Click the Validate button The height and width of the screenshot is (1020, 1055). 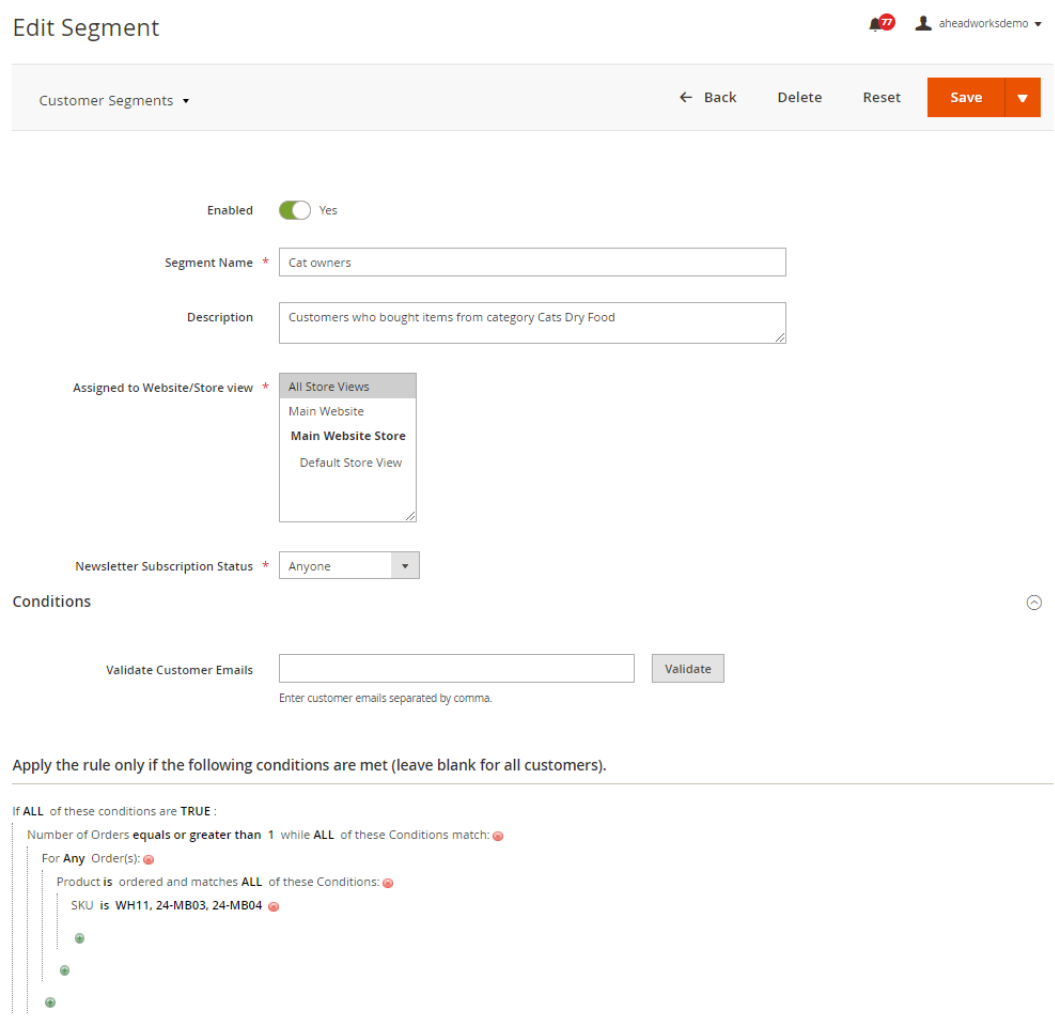(688, 668)
